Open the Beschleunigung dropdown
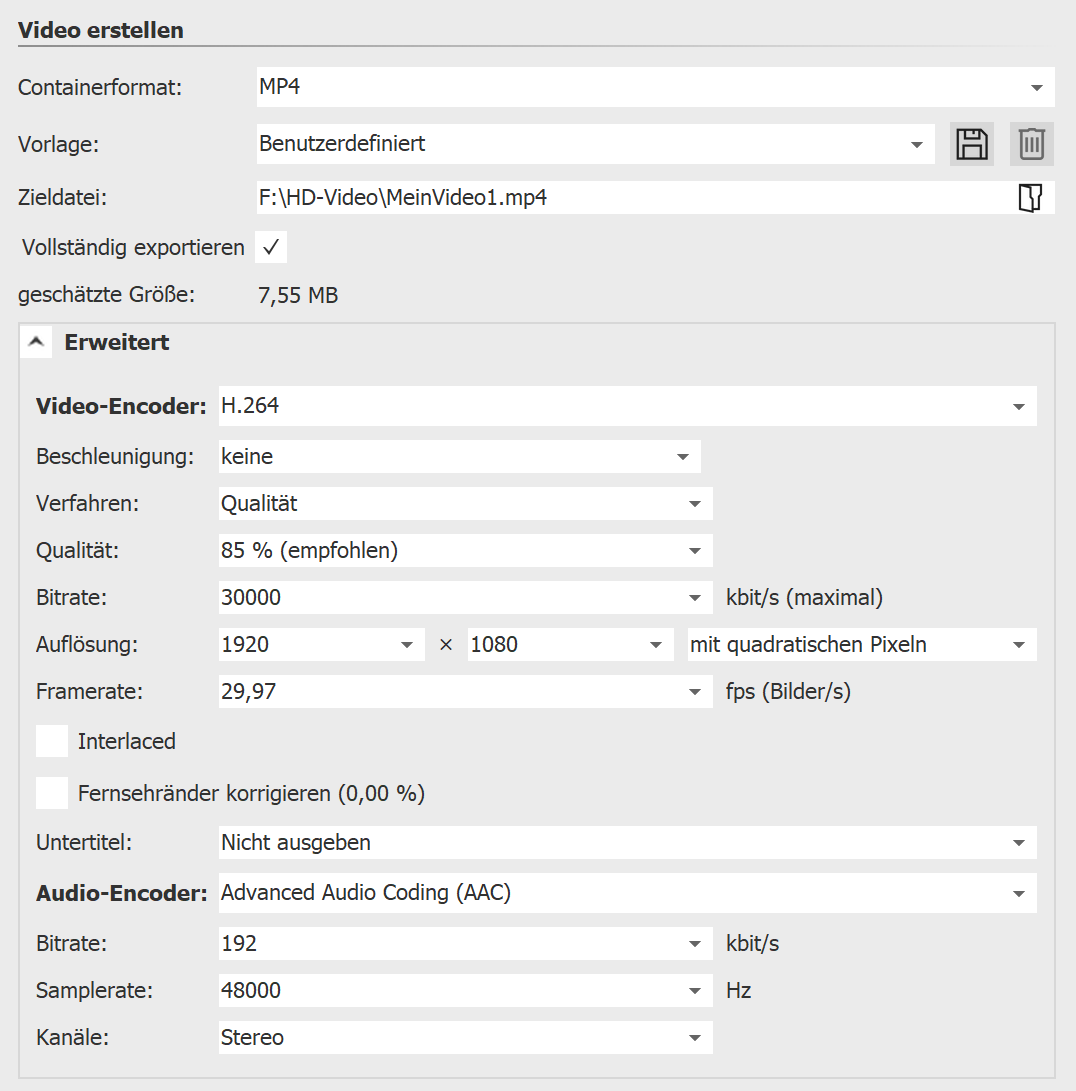The height and width of the screenshot is (1091, 1076). 683,457
